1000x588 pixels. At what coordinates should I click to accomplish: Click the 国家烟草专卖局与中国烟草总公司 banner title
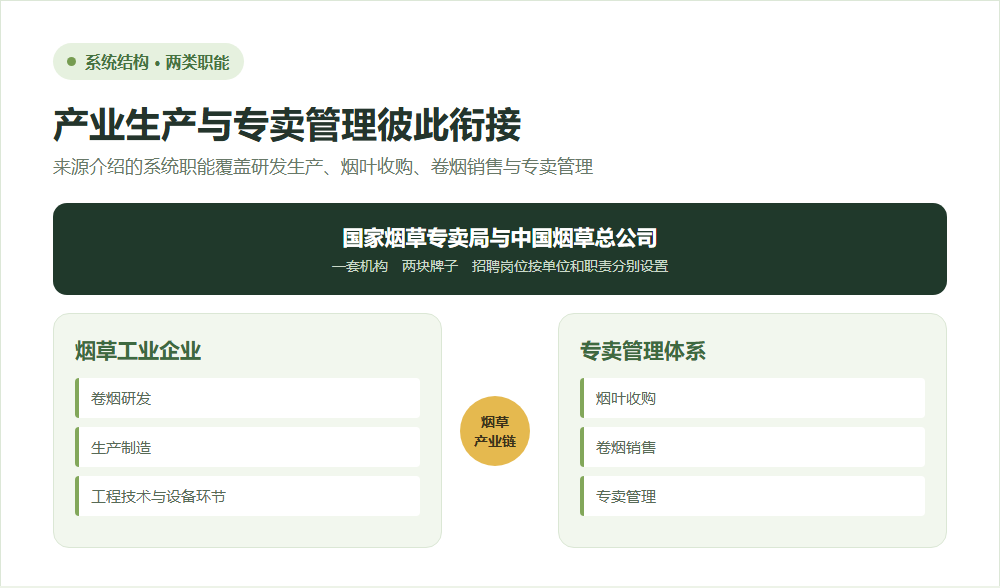point(499,238)
